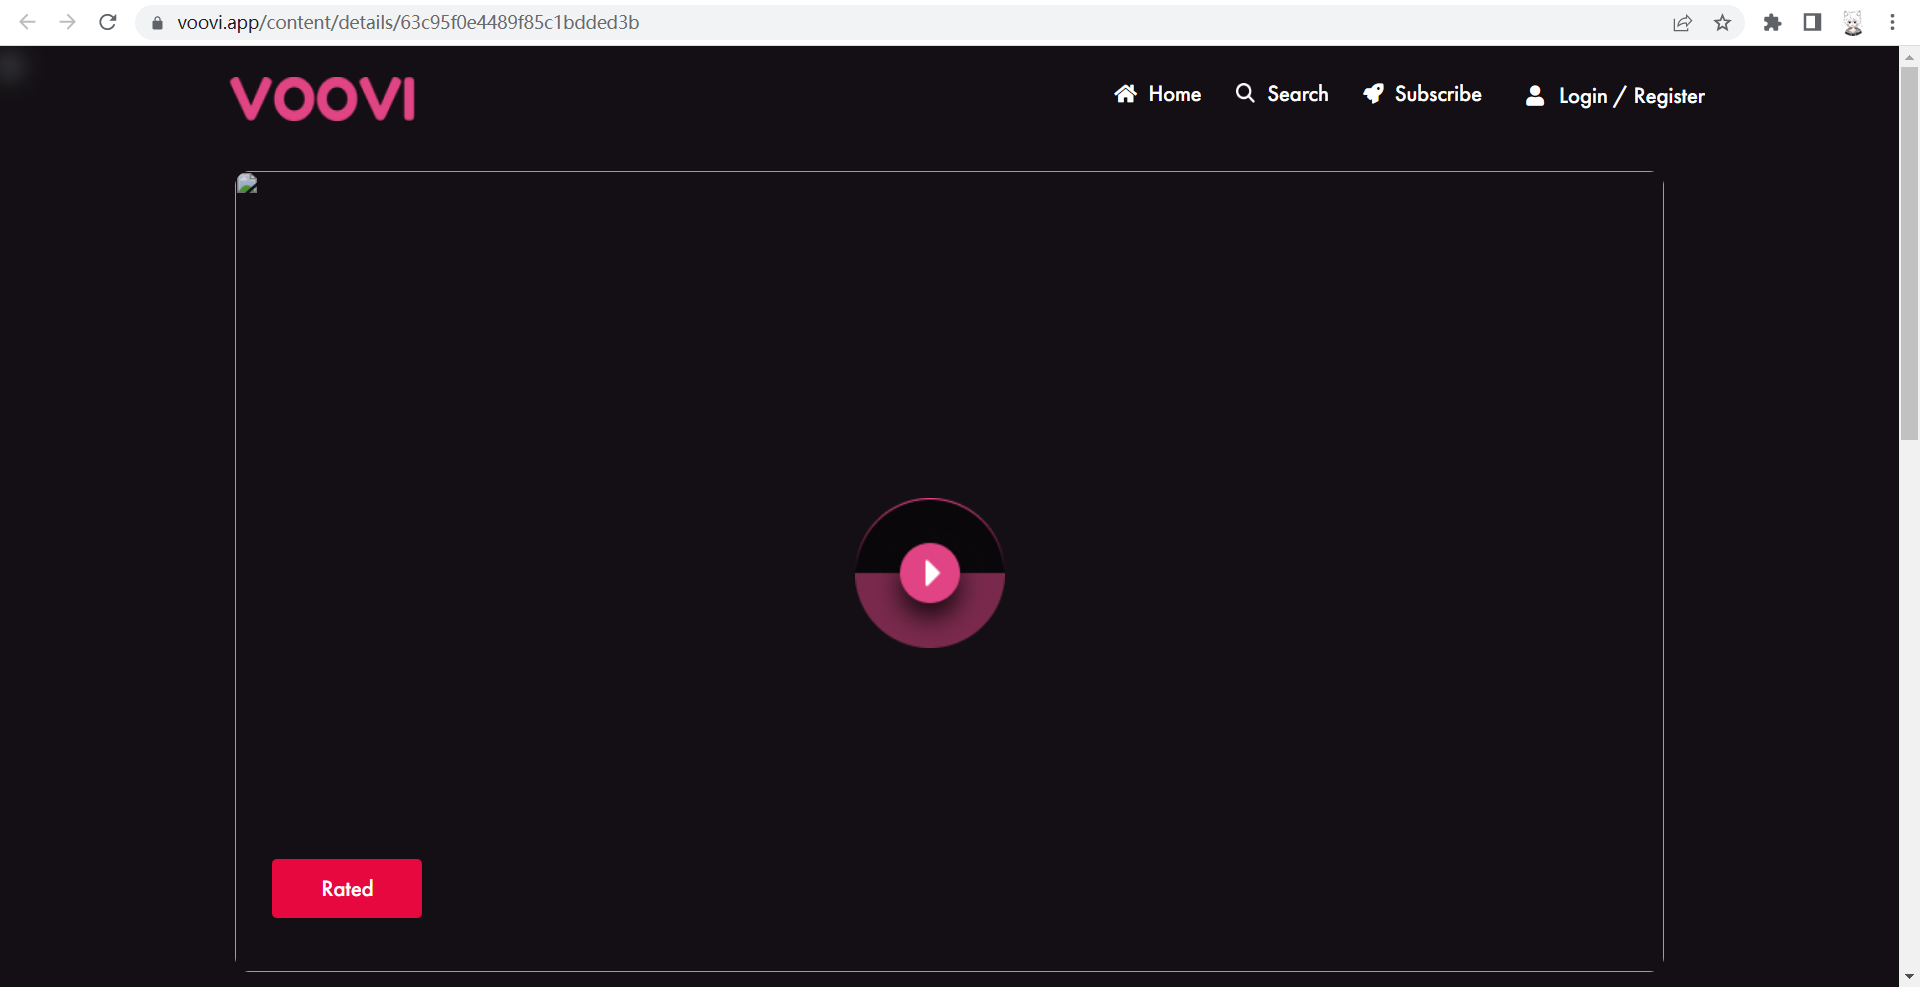
Task: Share this page
Action: tap(1682, 22)
